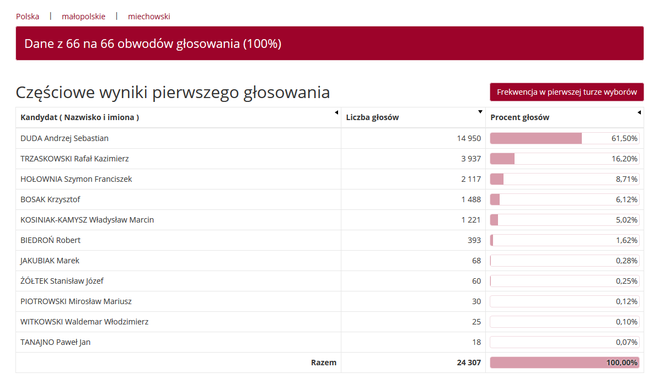The height and width of the screenshot is (384, 664).
Task: Click the vote count 1 221
Action: pyautogui.click(x=471, y=219)
